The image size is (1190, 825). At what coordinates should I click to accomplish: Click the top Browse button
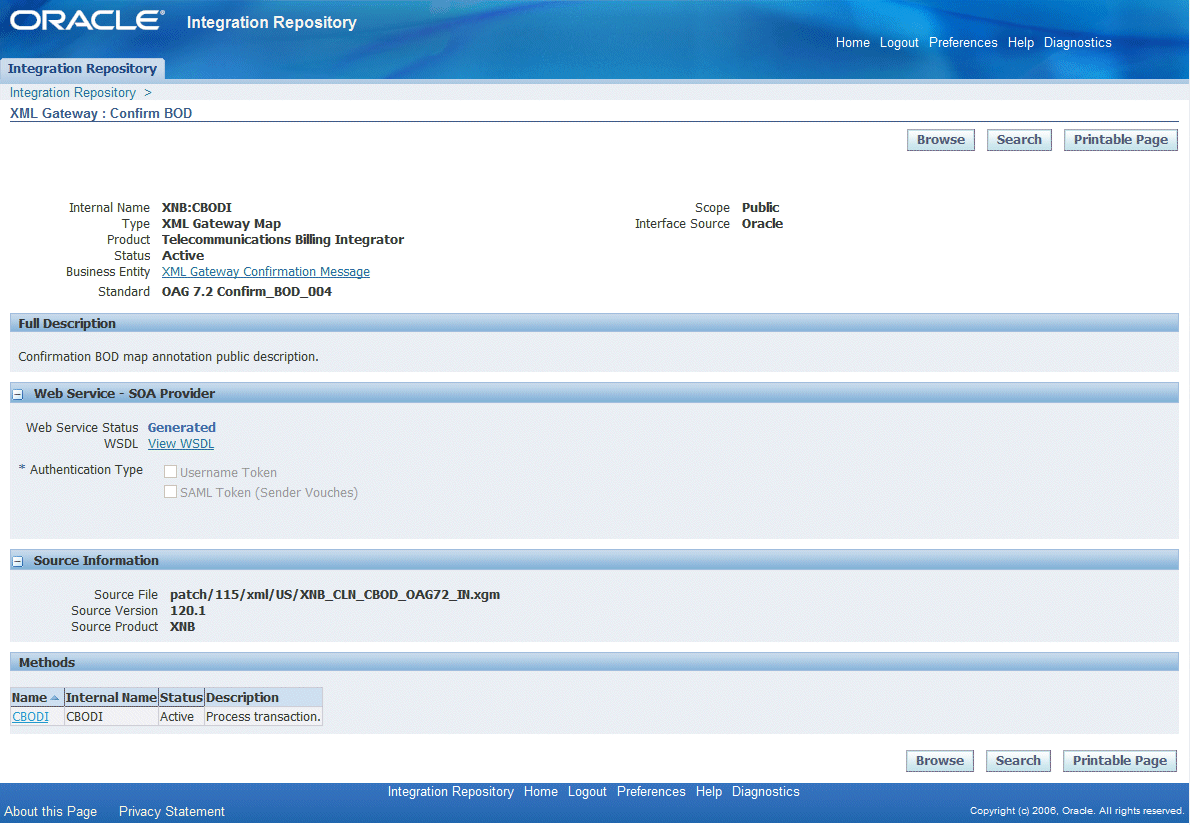coord(940,140)
